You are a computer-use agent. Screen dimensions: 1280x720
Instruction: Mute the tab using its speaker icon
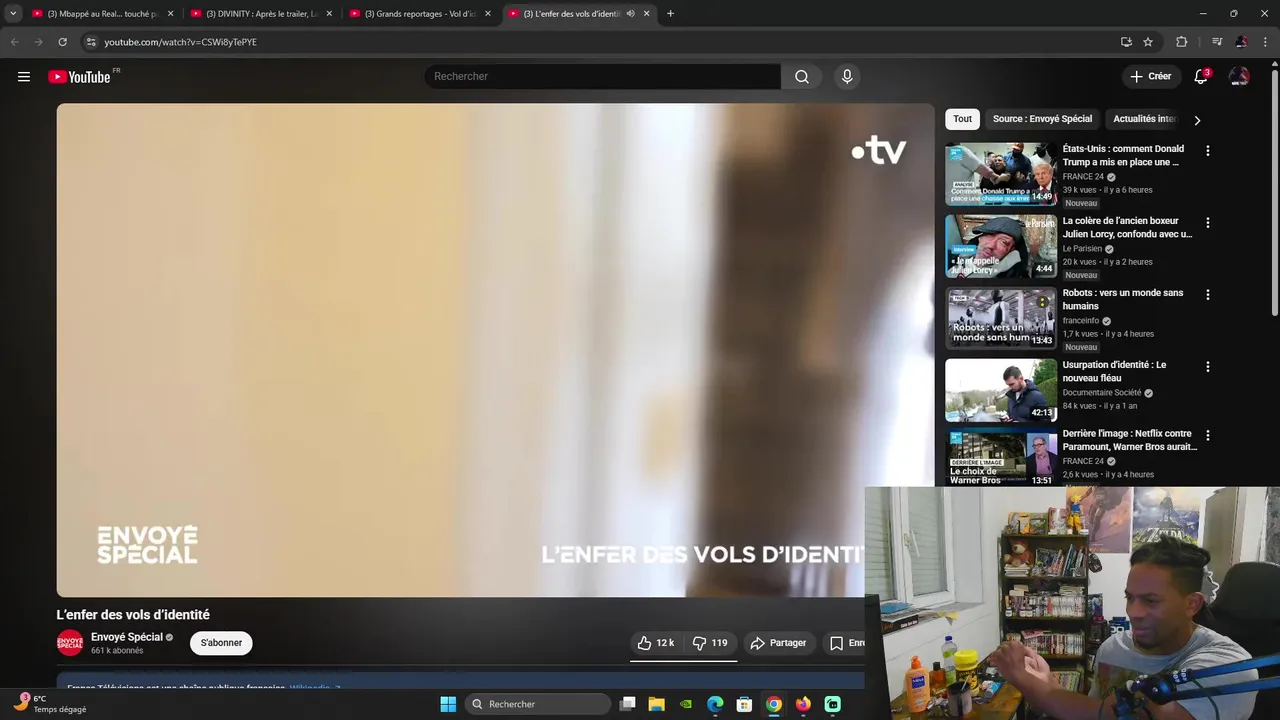point(630,14)
